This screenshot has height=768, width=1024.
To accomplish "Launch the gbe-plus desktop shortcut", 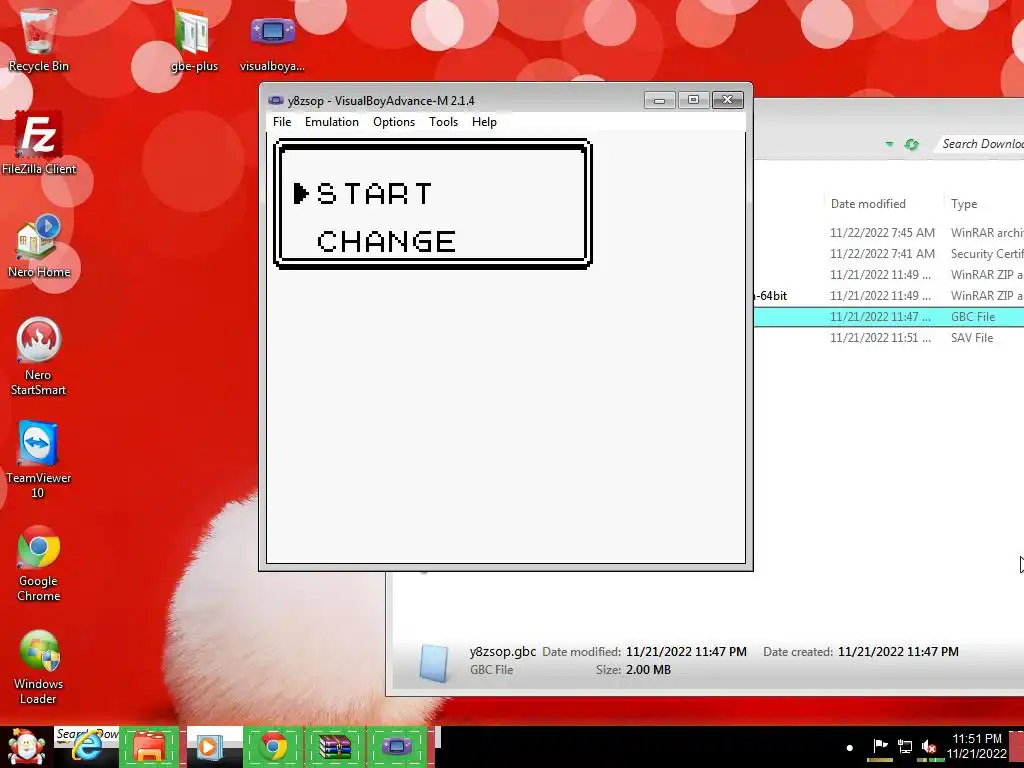I will 194,40.
